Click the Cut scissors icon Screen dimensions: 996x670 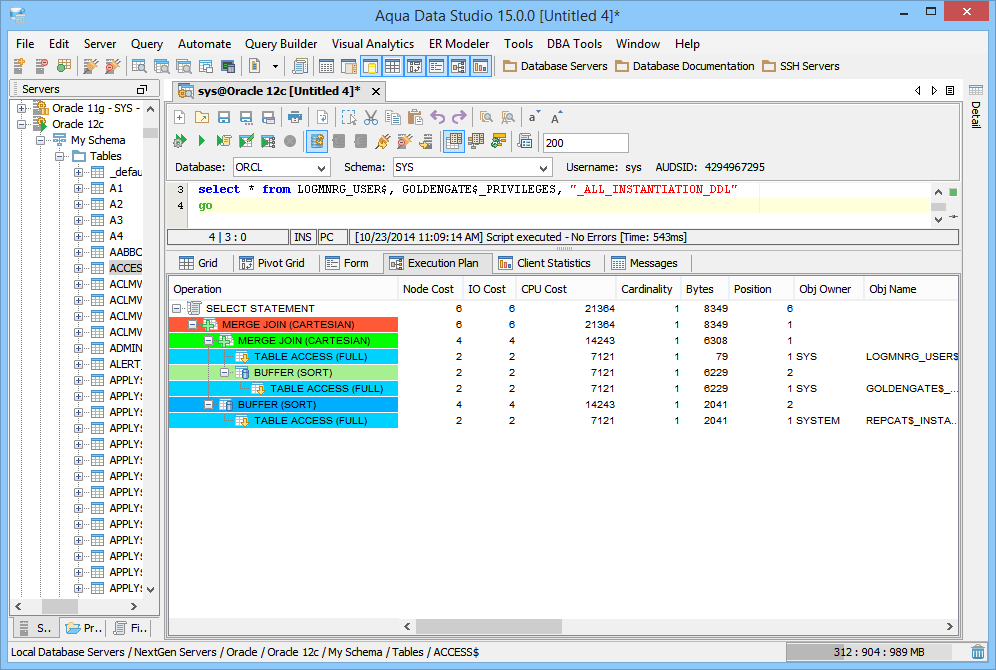click(x=371, y=117)
